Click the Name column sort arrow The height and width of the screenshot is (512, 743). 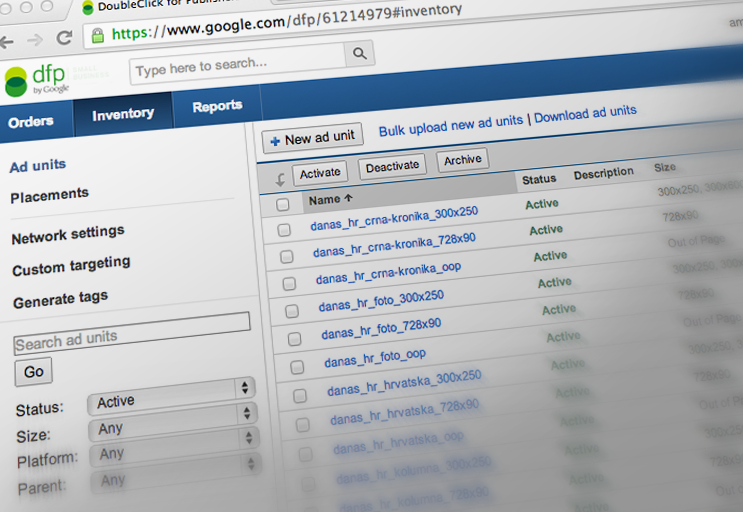point(348,198)
